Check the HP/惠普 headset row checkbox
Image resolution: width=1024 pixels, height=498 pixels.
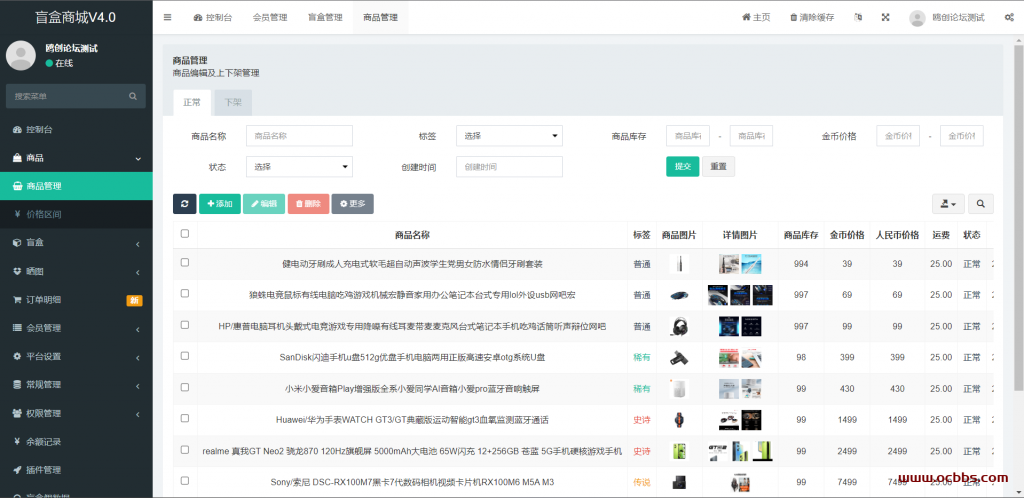(x=185, y=325)
